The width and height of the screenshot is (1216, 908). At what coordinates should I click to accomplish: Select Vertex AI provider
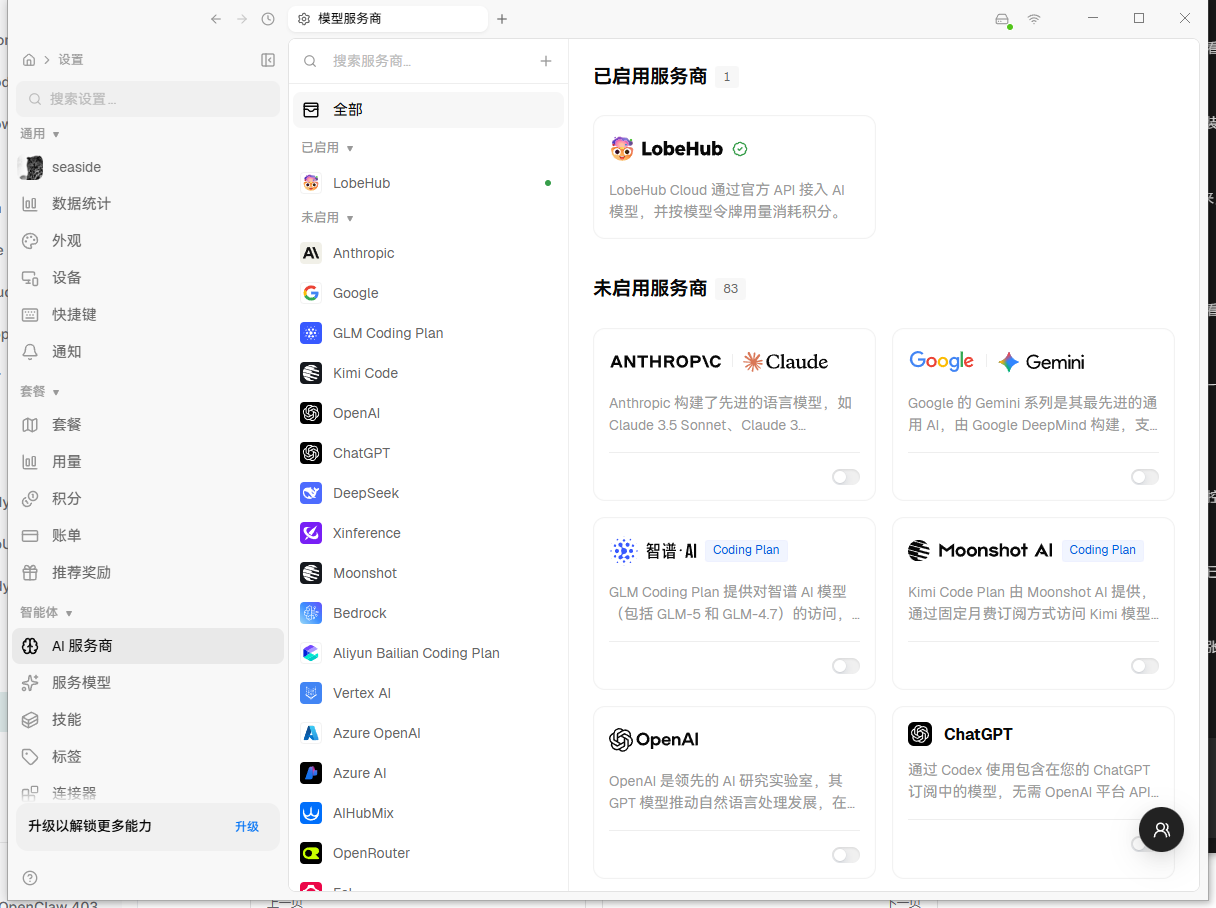[428, 693]
